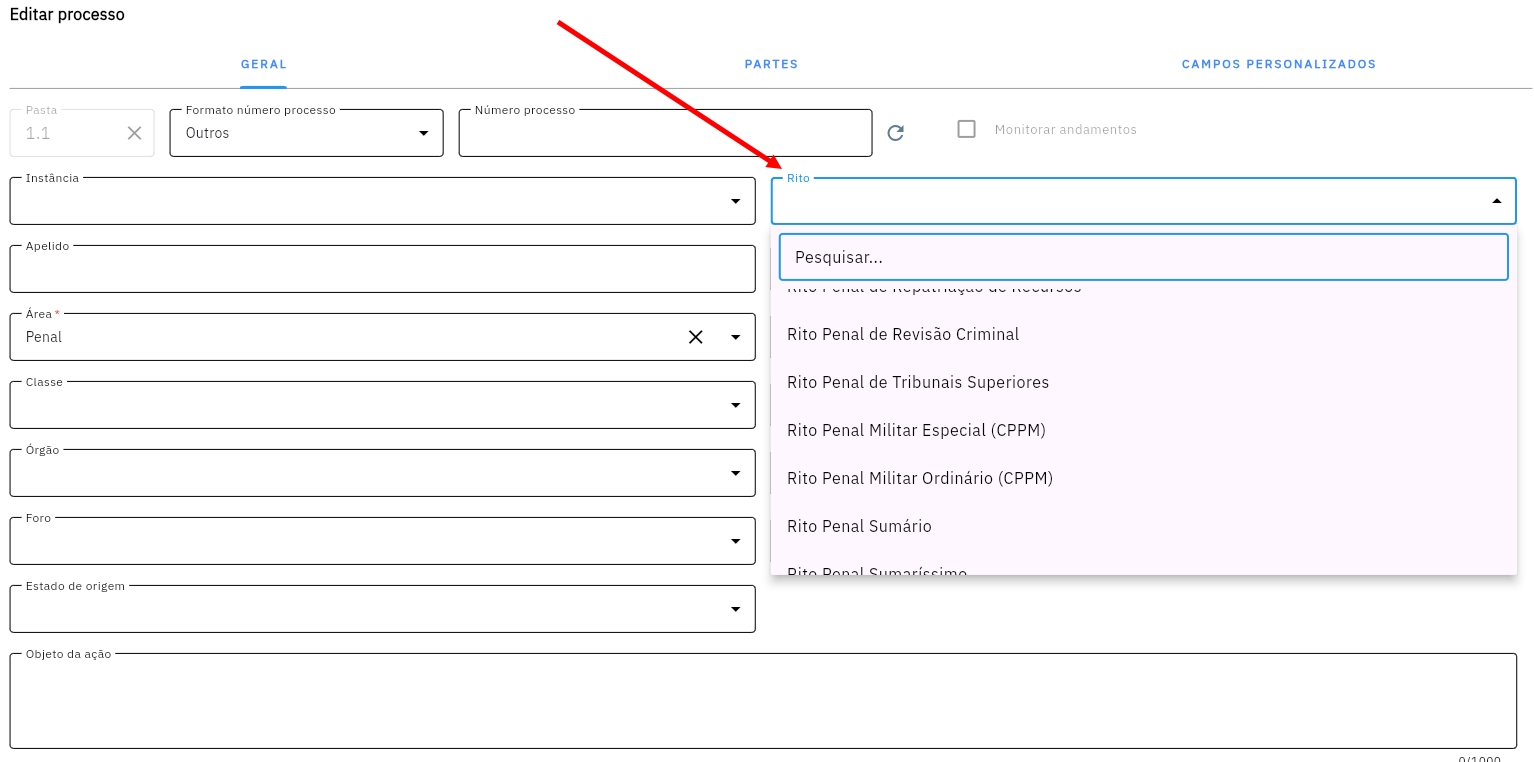
Task: Expand the Órgão dropdown
Action: 735,473
